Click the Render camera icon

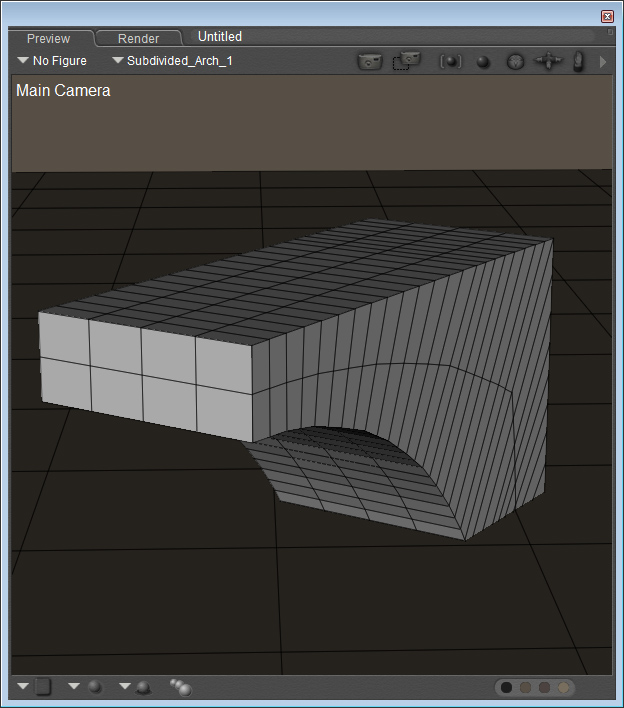(x=370, y=61)
